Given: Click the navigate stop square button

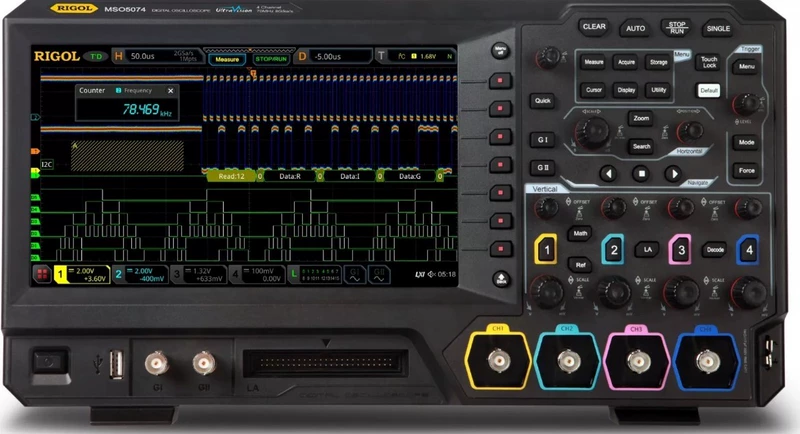Looking at the screenshot, I should point(641,173).
